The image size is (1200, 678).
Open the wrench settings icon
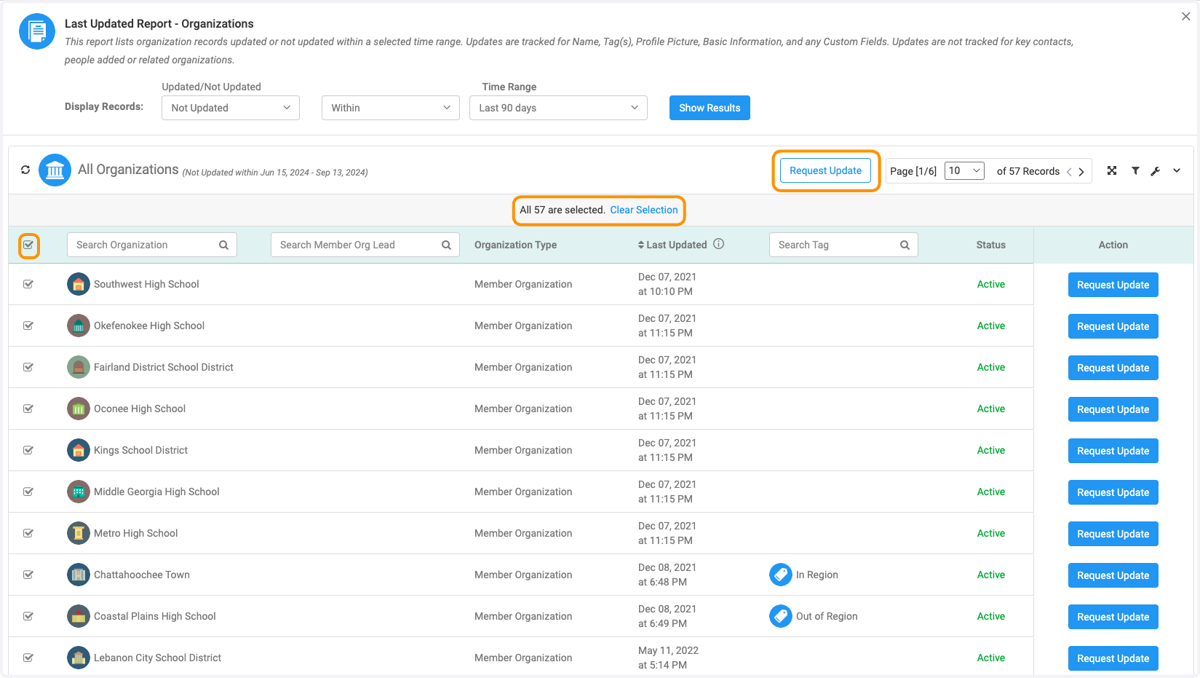point(1155,171)
